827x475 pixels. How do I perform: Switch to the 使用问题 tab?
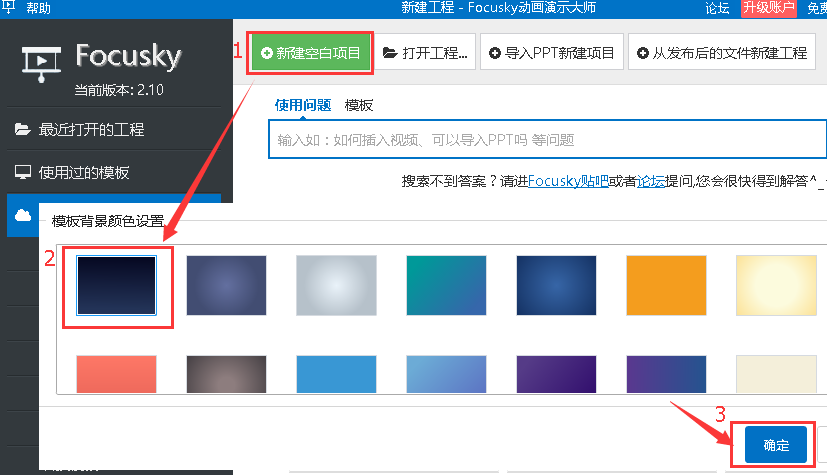click(x=303, y=105)
